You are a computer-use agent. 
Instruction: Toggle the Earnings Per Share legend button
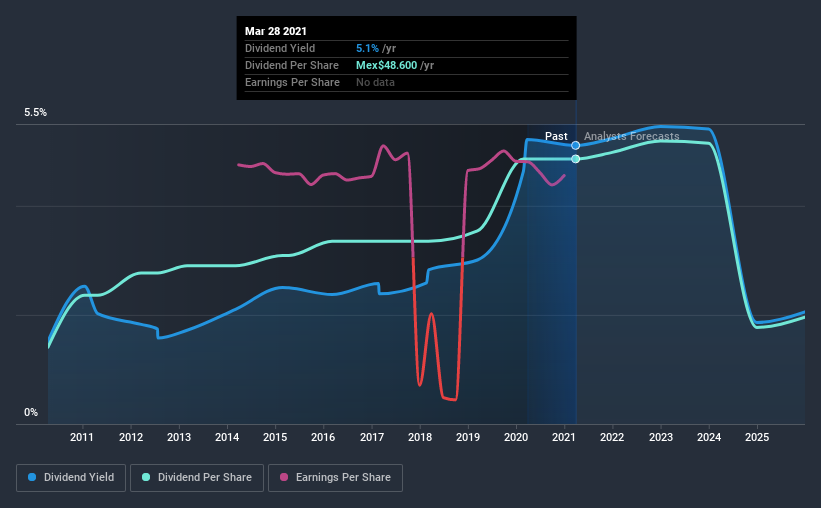tap(336, 478)
